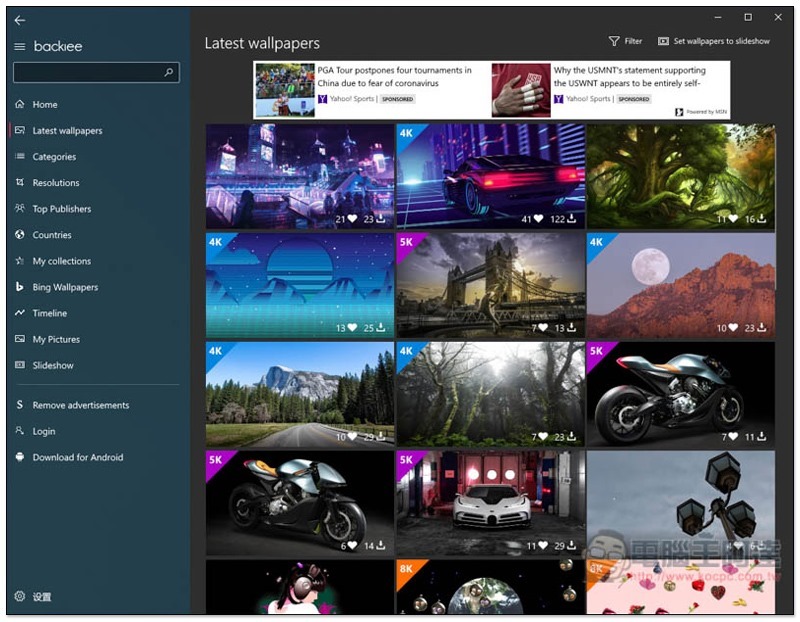Click Remove advertisements
800x622 pixels.
80,405
